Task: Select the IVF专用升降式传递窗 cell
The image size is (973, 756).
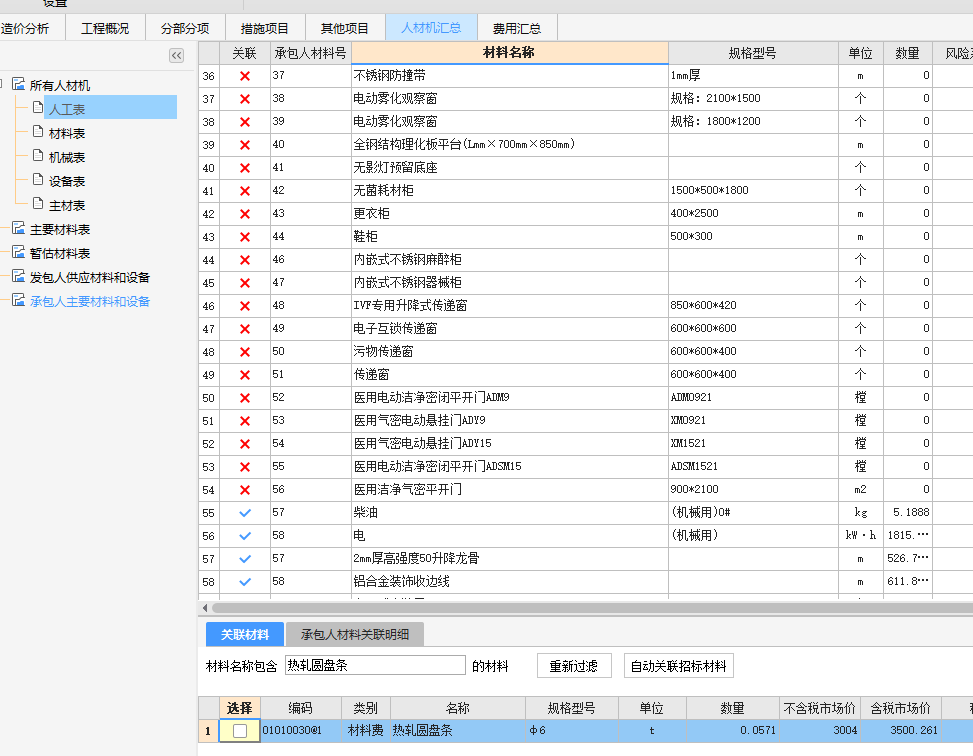Action: [509, 305]
